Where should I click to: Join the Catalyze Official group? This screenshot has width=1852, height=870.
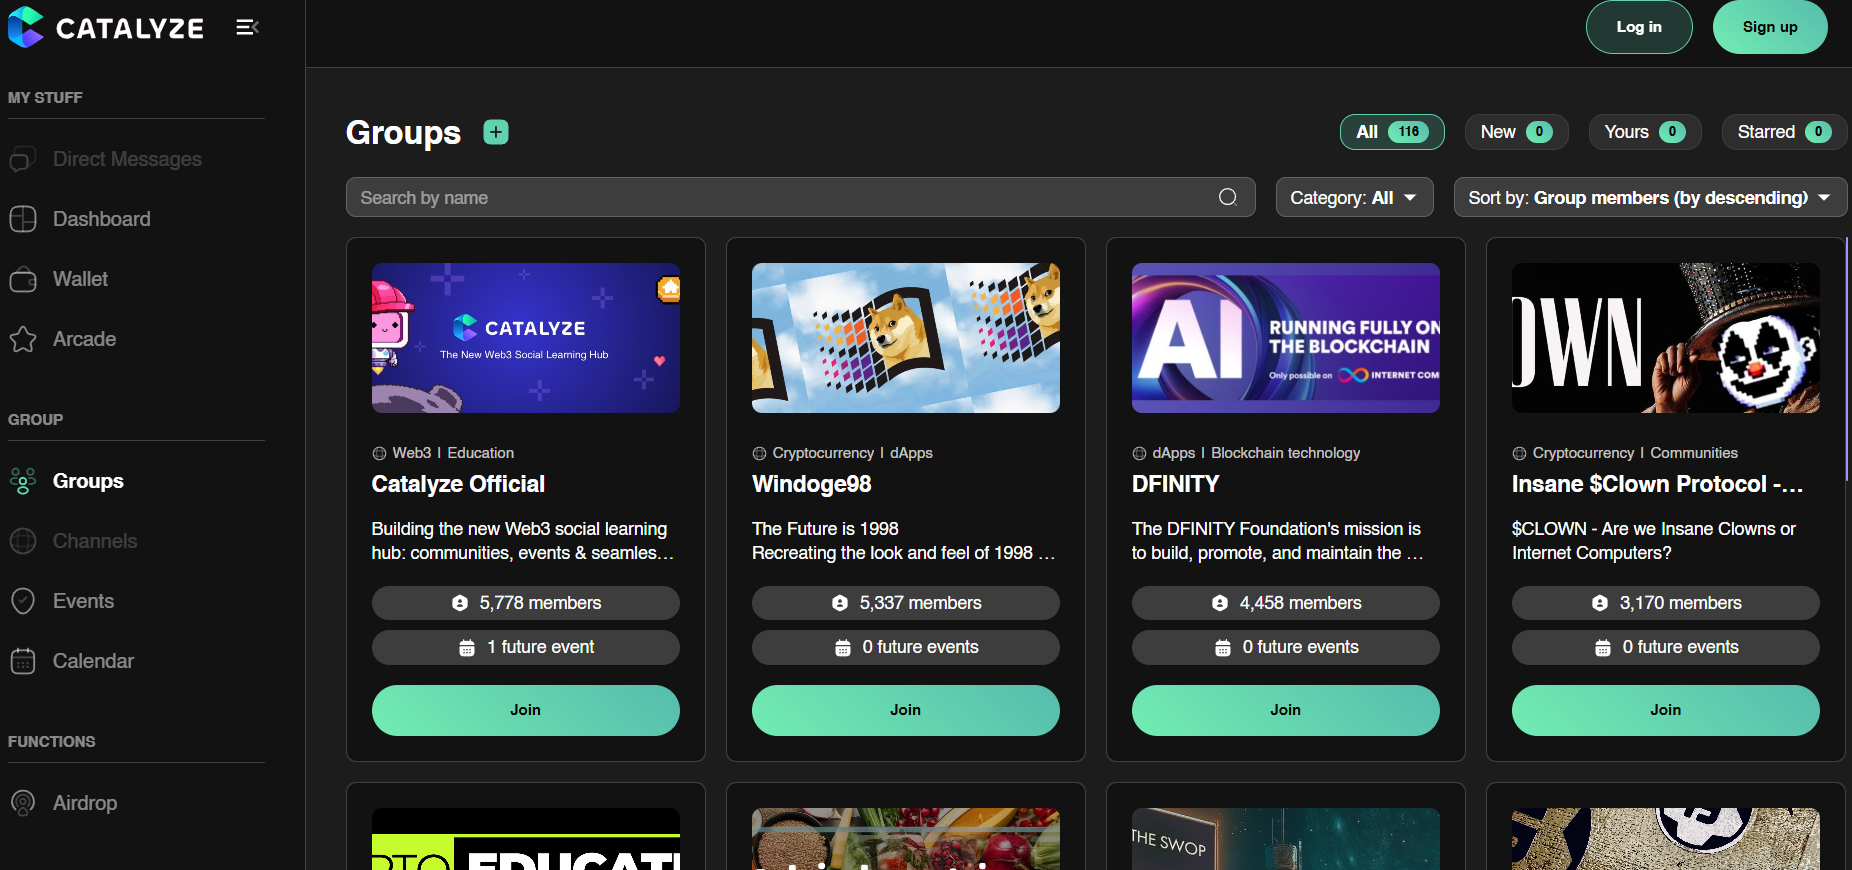[526, 710]
